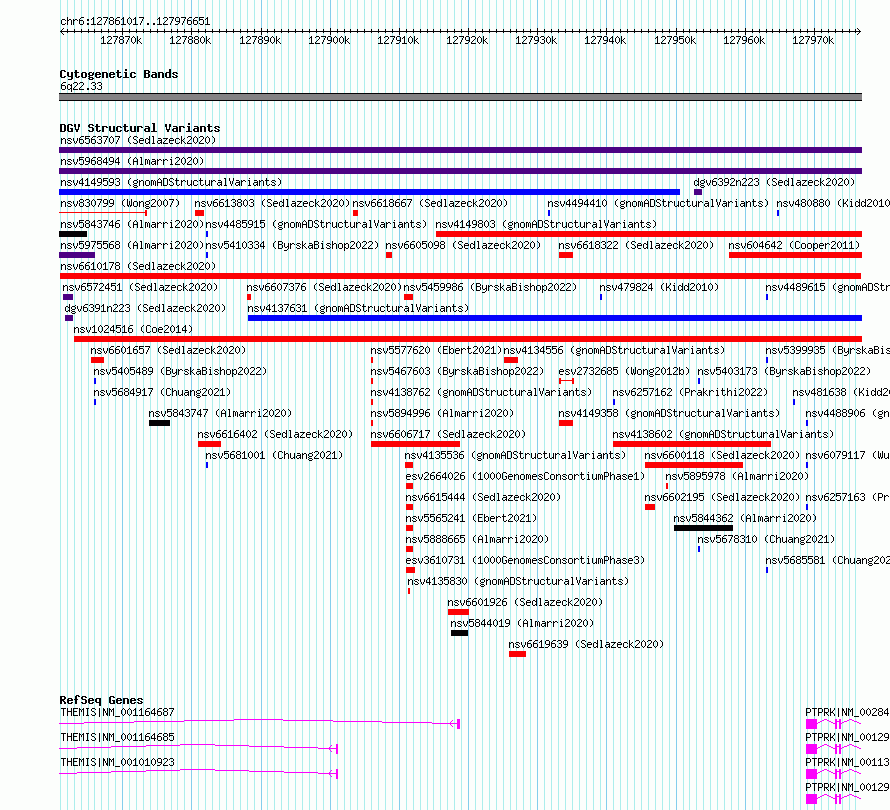
Task: Select the esv2732685 (Wong2012b) label
Action: coord(624,371)
